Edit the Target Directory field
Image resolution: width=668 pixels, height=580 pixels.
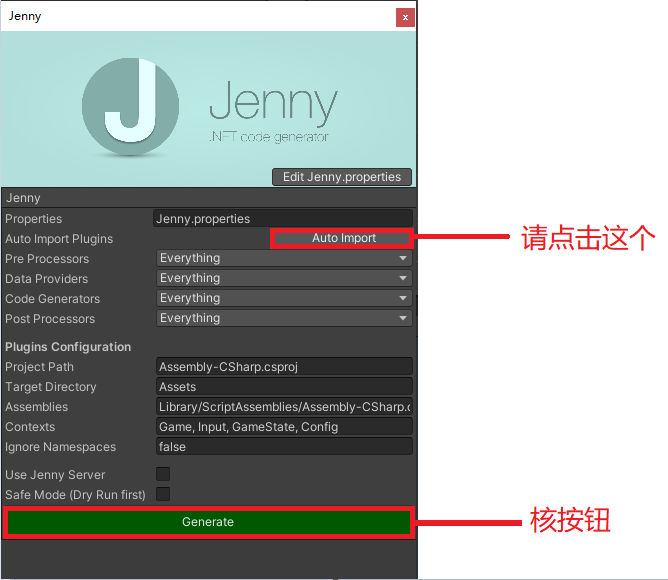point(284,387)
